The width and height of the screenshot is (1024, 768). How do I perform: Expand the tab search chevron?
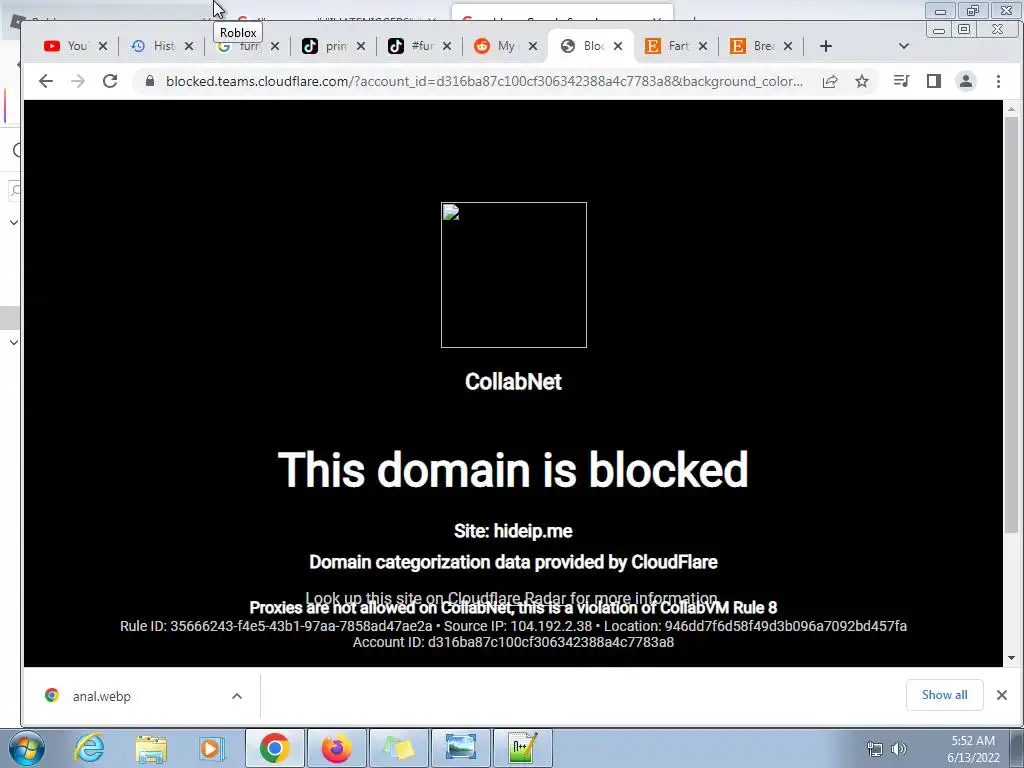[904, 46]
